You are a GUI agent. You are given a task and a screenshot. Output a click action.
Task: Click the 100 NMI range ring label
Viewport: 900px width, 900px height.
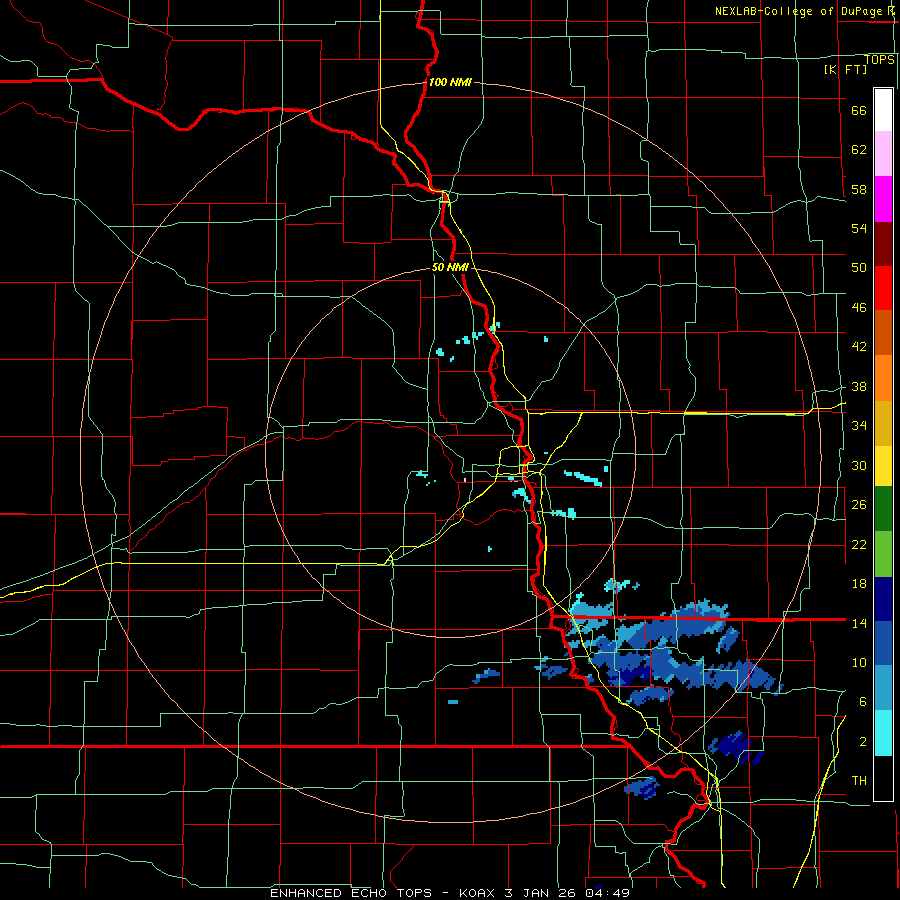[450, 82]
